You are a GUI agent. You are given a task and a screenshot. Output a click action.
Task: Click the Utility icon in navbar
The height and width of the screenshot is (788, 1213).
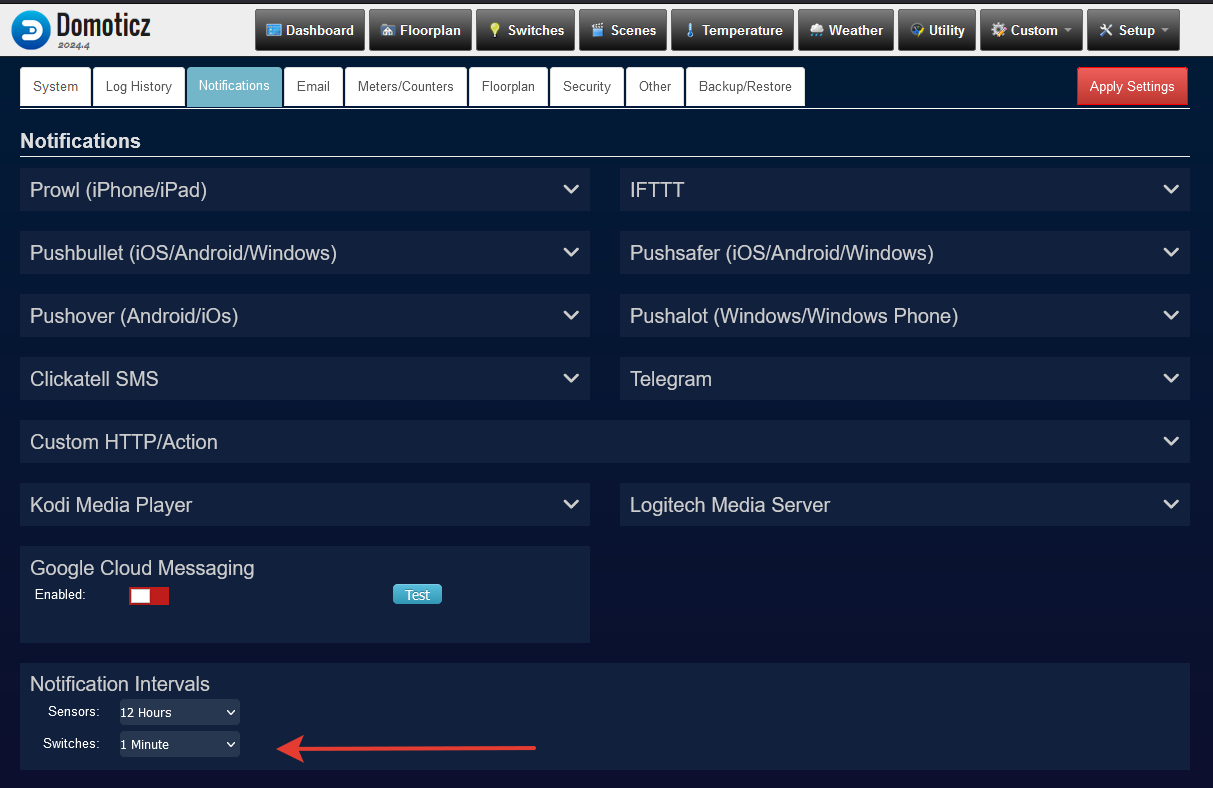(x=917, y=30)
